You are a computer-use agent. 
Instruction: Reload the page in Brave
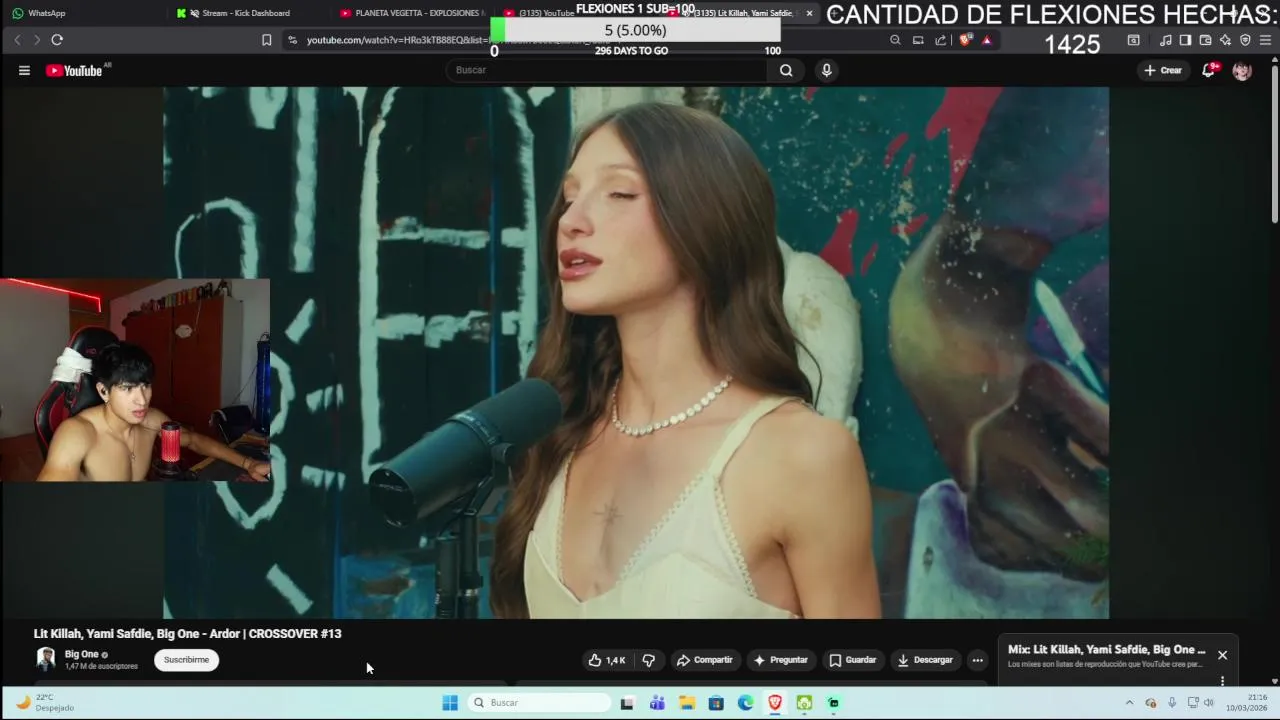[57, 40]
